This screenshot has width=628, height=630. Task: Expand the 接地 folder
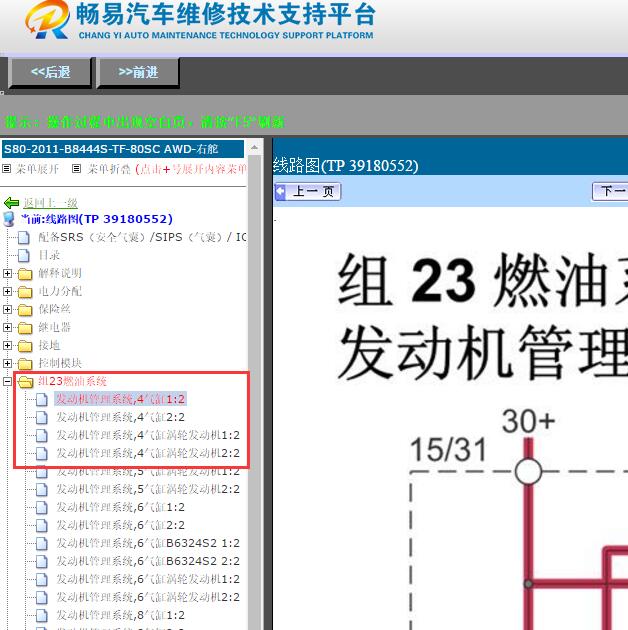[x=7, y=346]
